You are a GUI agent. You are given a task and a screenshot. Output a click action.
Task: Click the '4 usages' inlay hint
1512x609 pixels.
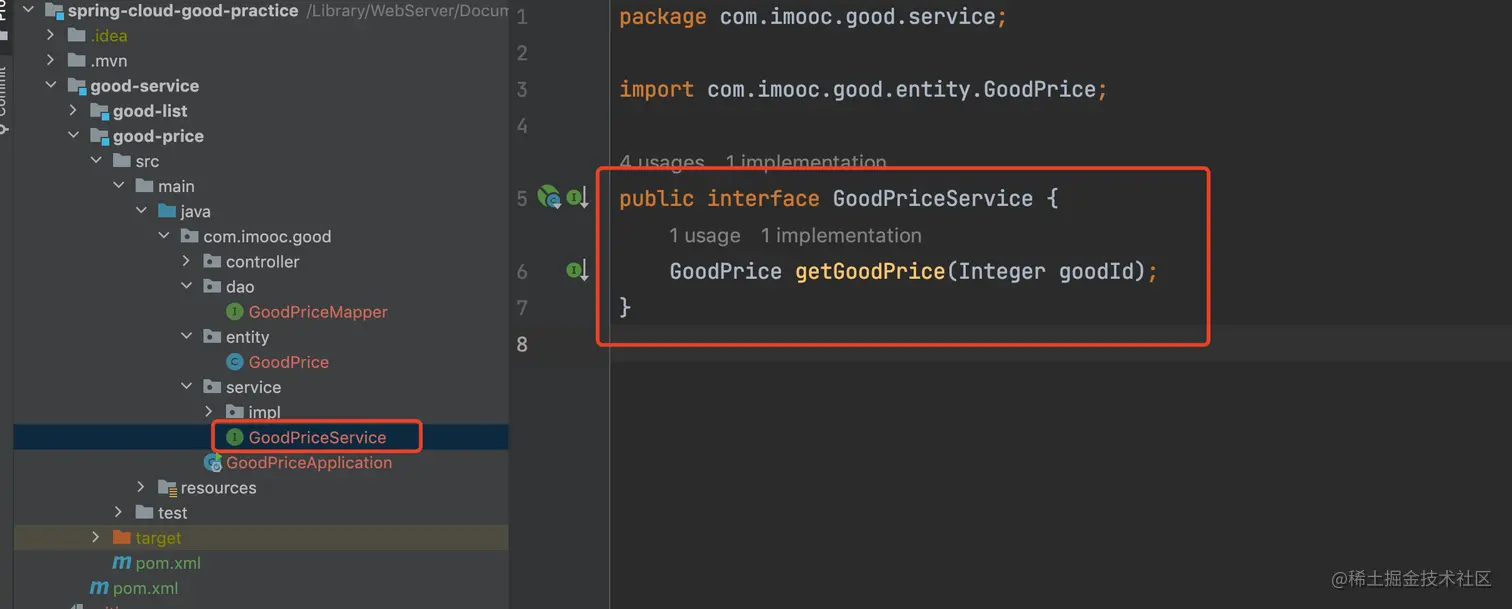click(x=661, y=162)
